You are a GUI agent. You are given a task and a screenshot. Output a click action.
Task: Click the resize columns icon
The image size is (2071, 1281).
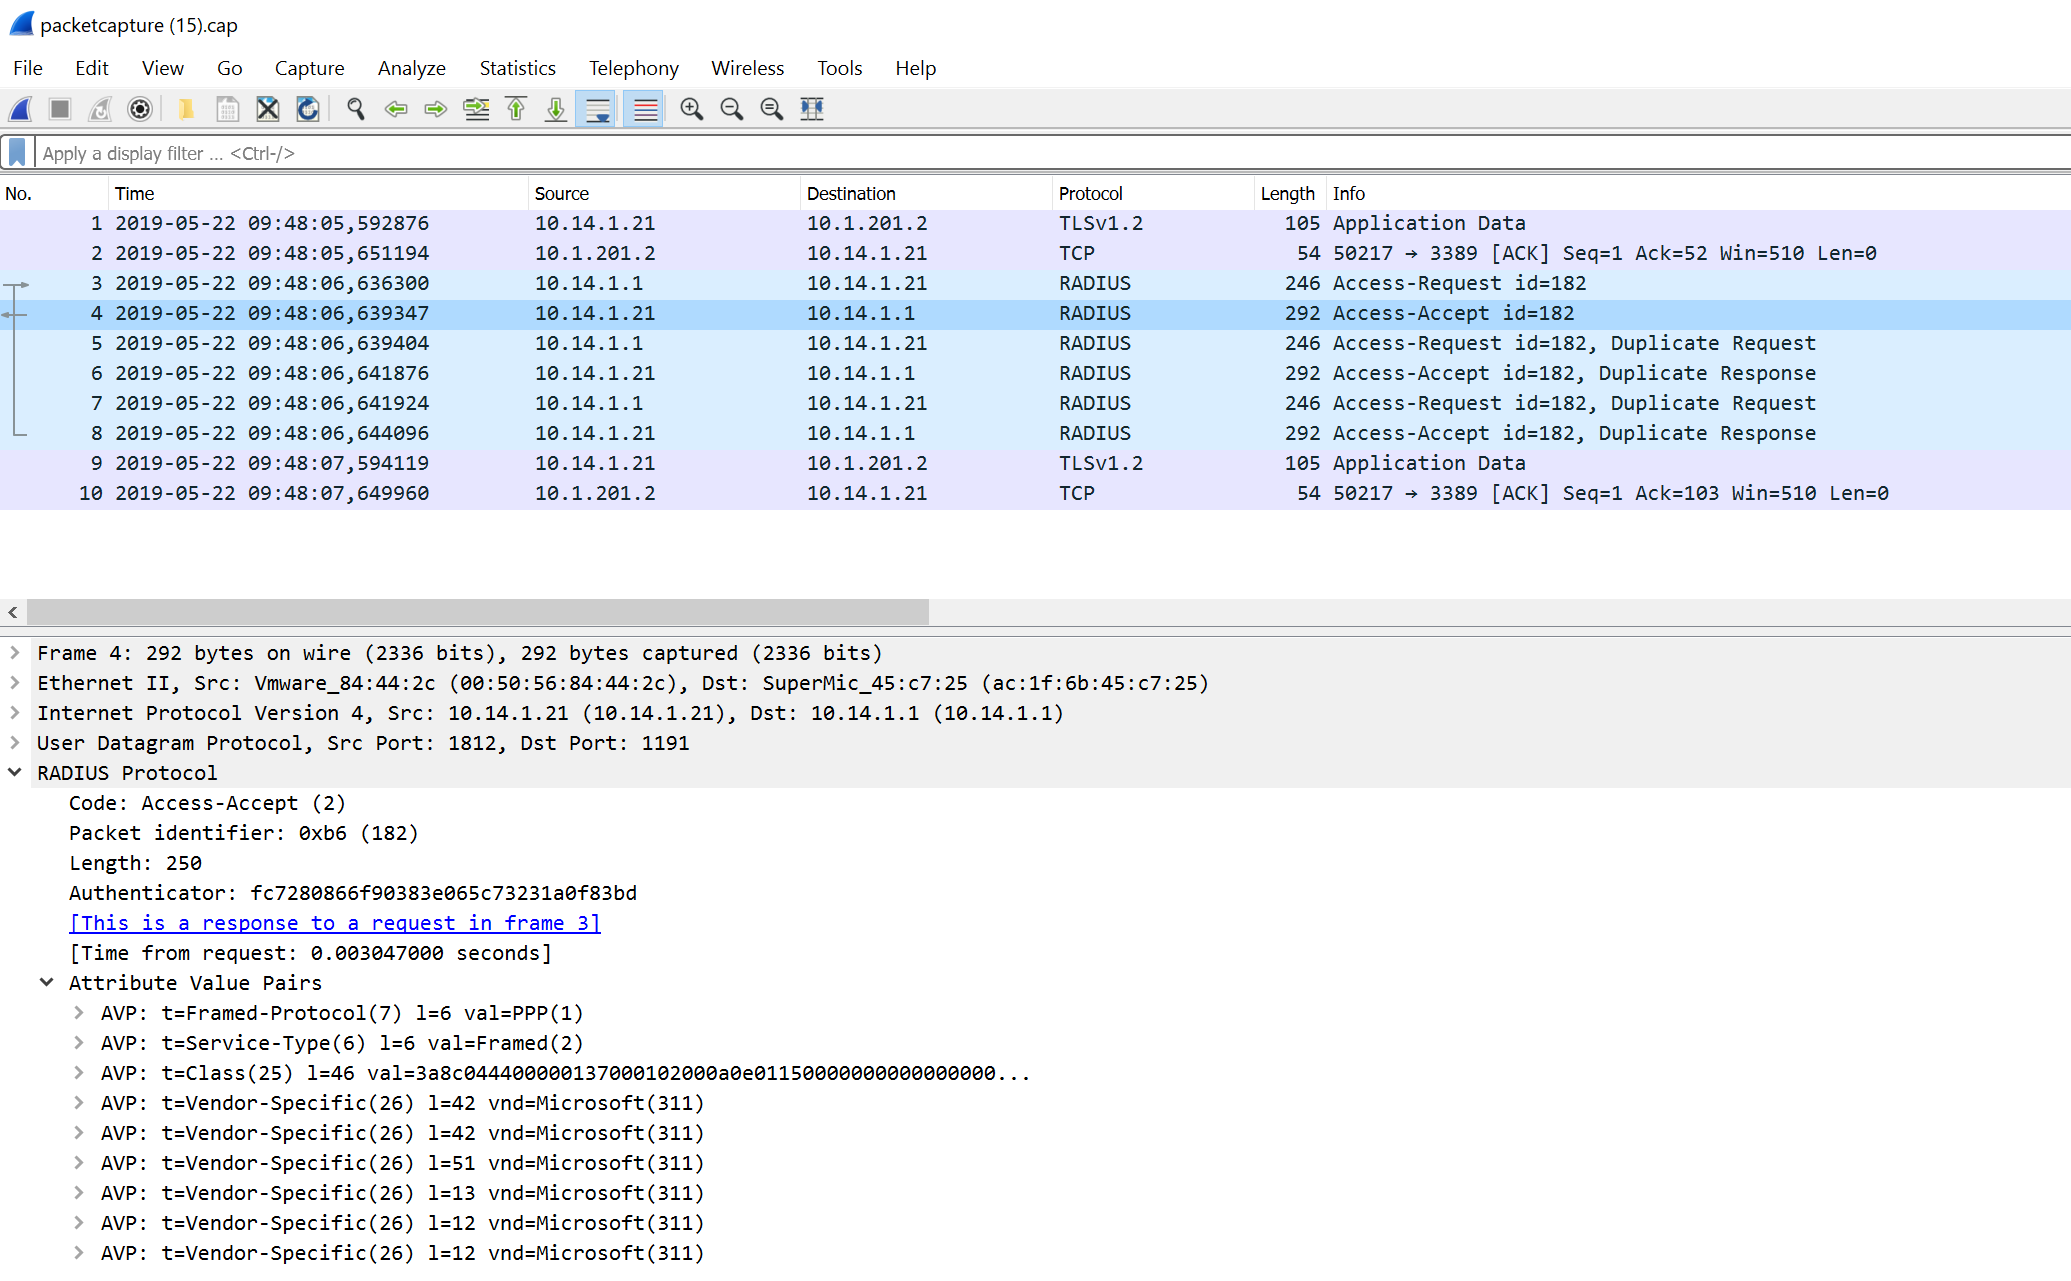tap(812, 109)
